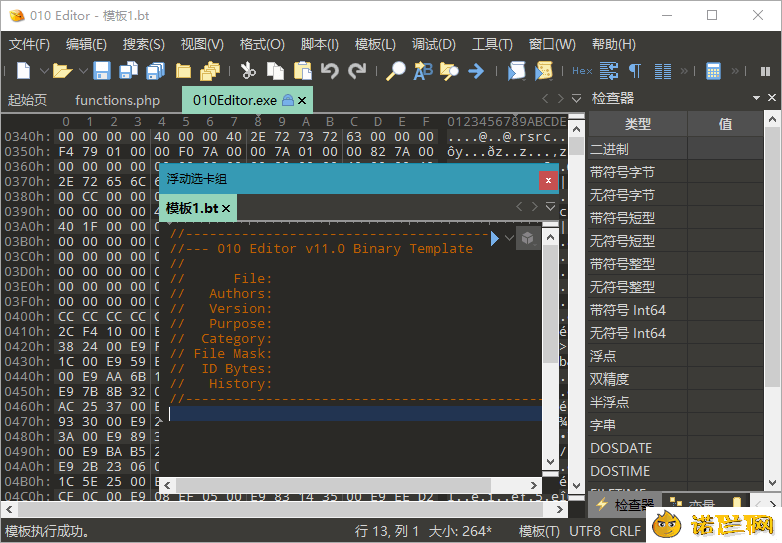Click the close all files icon
The width and height of the screenshot is (782, 543).
pos(210,71)
